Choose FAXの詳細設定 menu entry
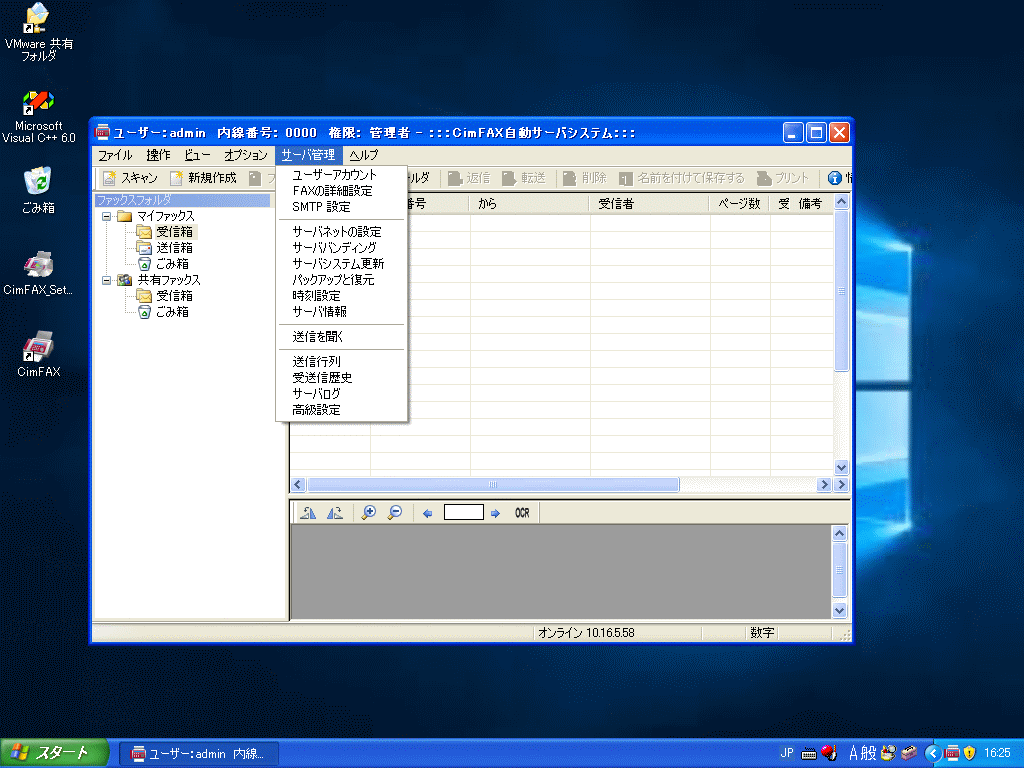The height and width of the screenshot is (768, 1024). [x=342, y=191]
